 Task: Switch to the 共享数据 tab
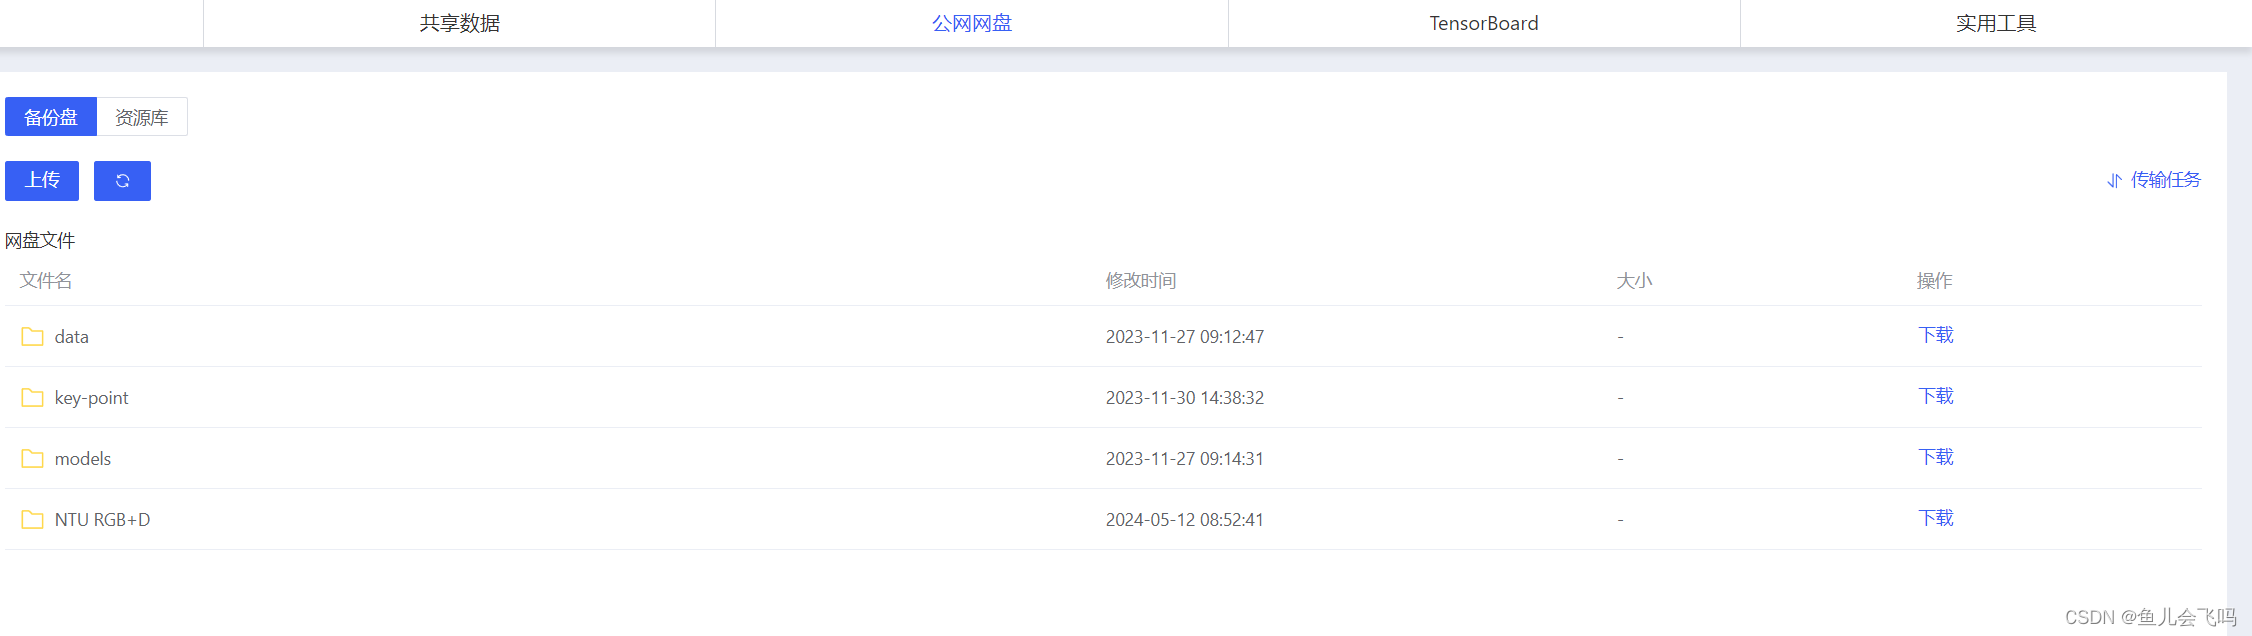(459, 23)
